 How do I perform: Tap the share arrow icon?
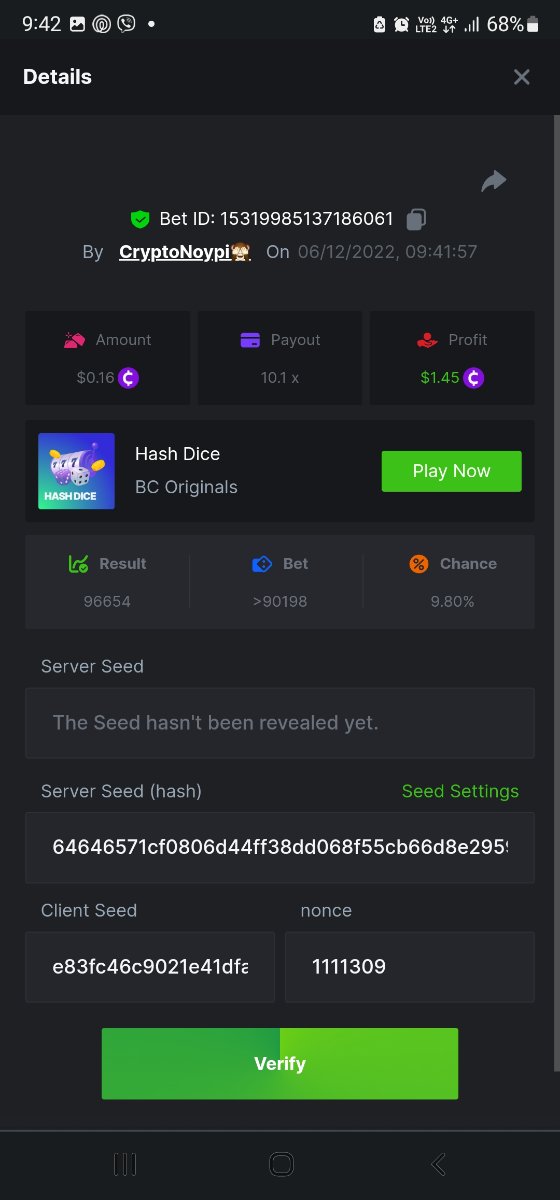click(494, 181)
